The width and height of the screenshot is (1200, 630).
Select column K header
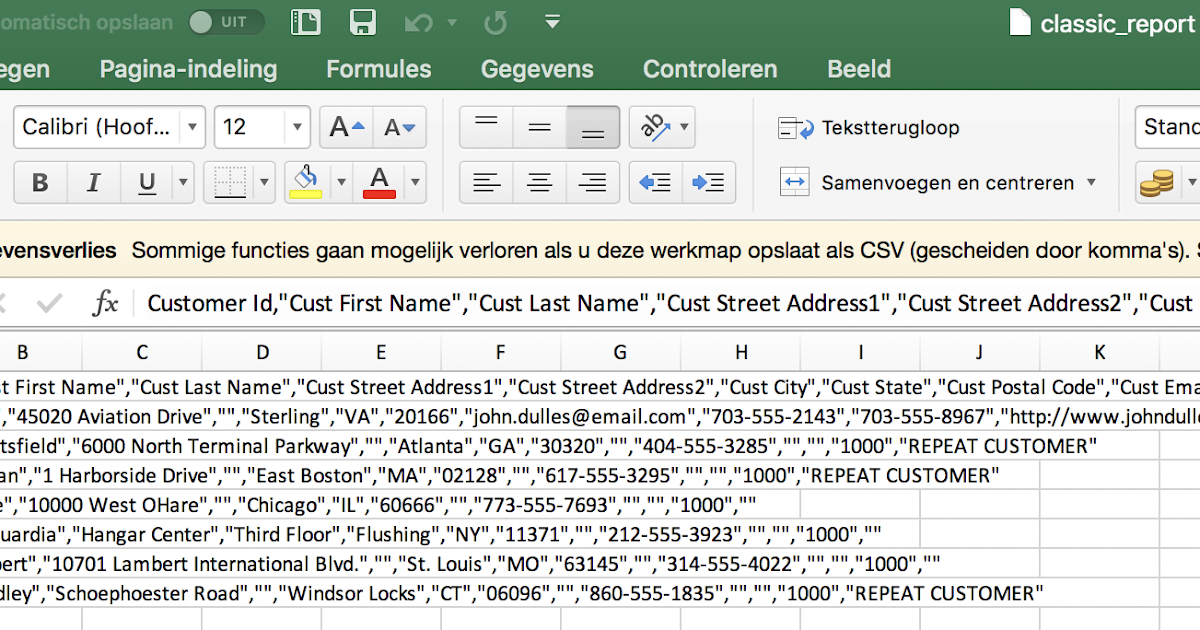pyautogui.click(x=1099, y=352)
